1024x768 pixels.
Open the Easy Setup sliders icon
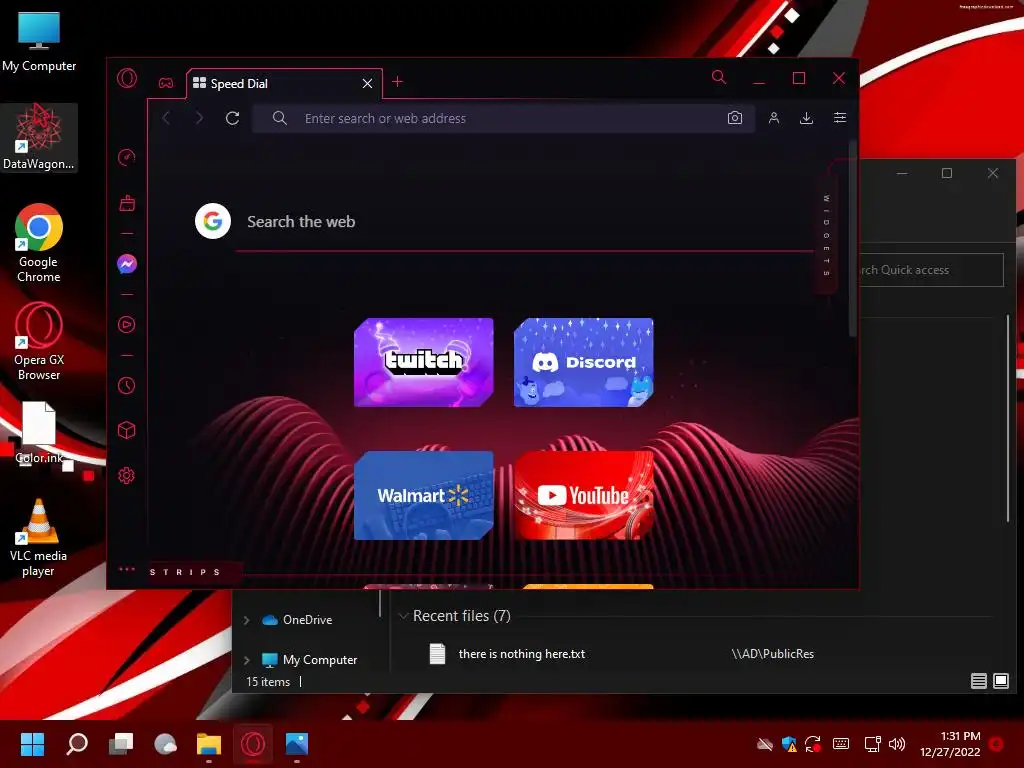[x=840, y=118]
